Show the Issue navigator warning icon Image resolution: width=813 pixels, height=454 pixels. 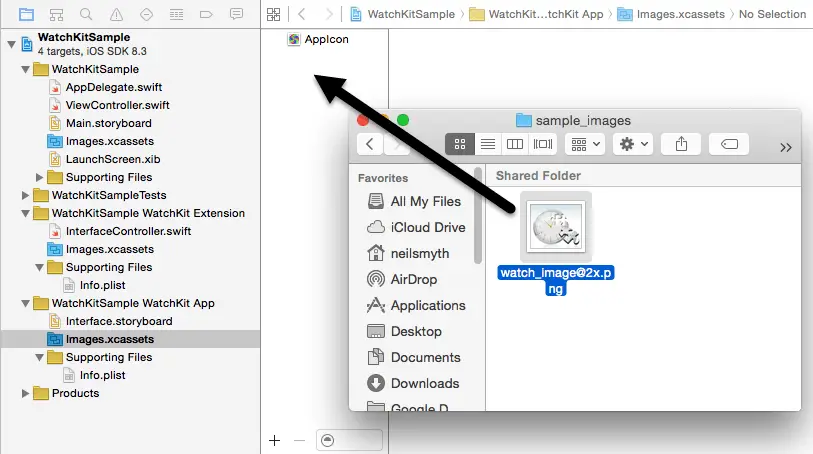tap(117, 14)
